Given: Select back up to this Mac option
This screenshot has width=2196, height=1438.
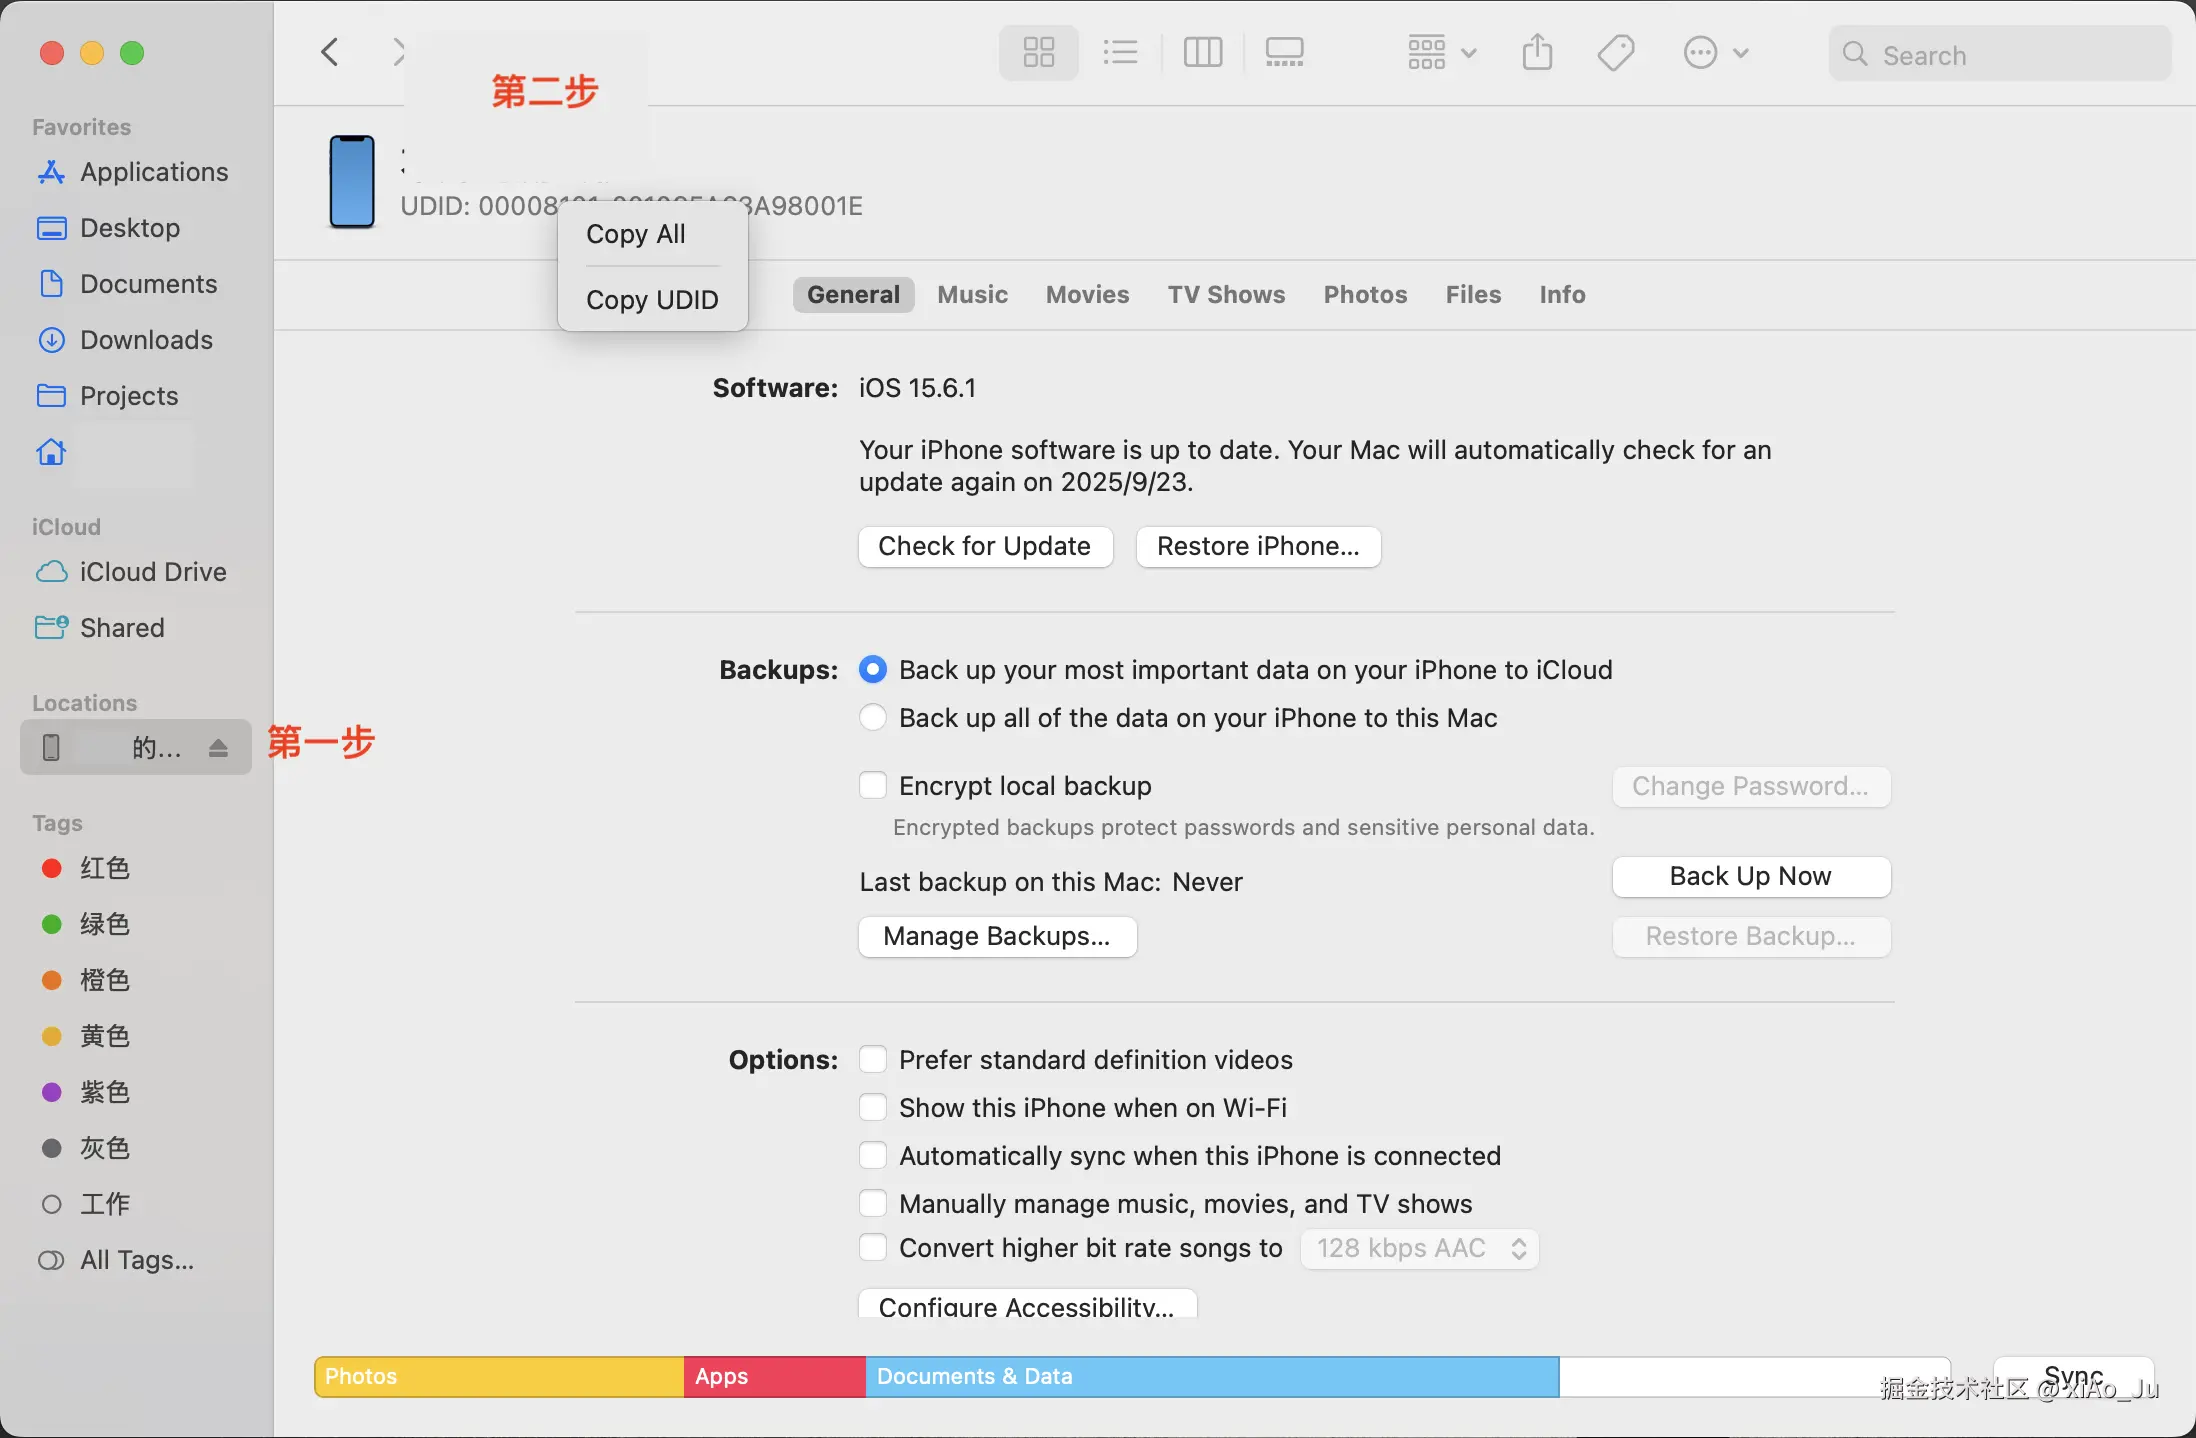Looking at the screenshot, I should point(873,718).
